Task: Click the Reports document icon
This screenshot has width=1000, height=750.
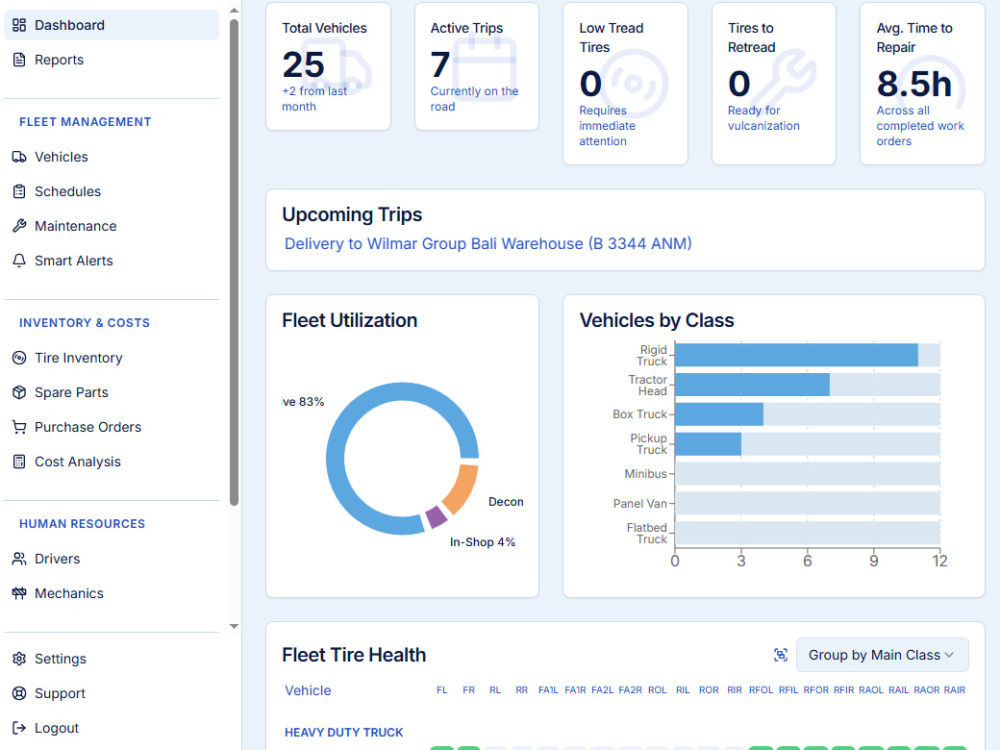Action: pyautogui.click(x=19, y=59)
